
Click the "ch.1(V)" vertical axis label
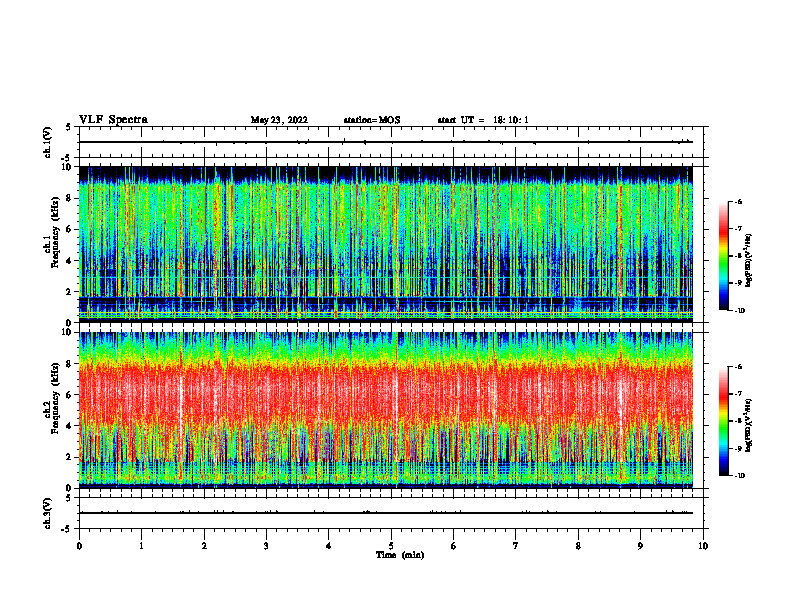point(48,142)
